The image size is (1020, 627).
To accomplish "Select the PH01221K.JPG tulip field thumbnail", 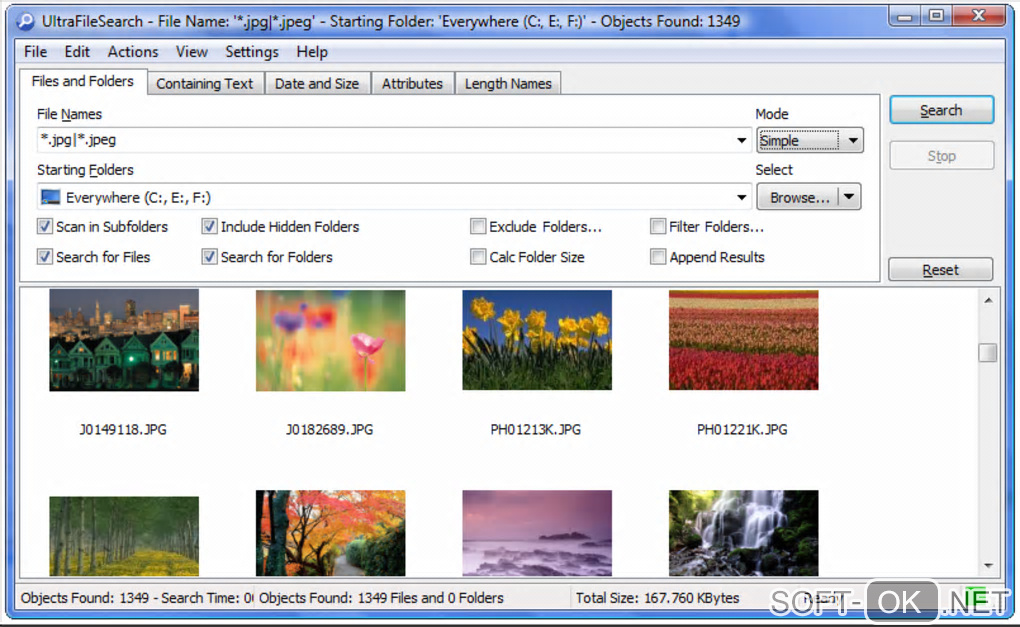I will tap(744, 340).
